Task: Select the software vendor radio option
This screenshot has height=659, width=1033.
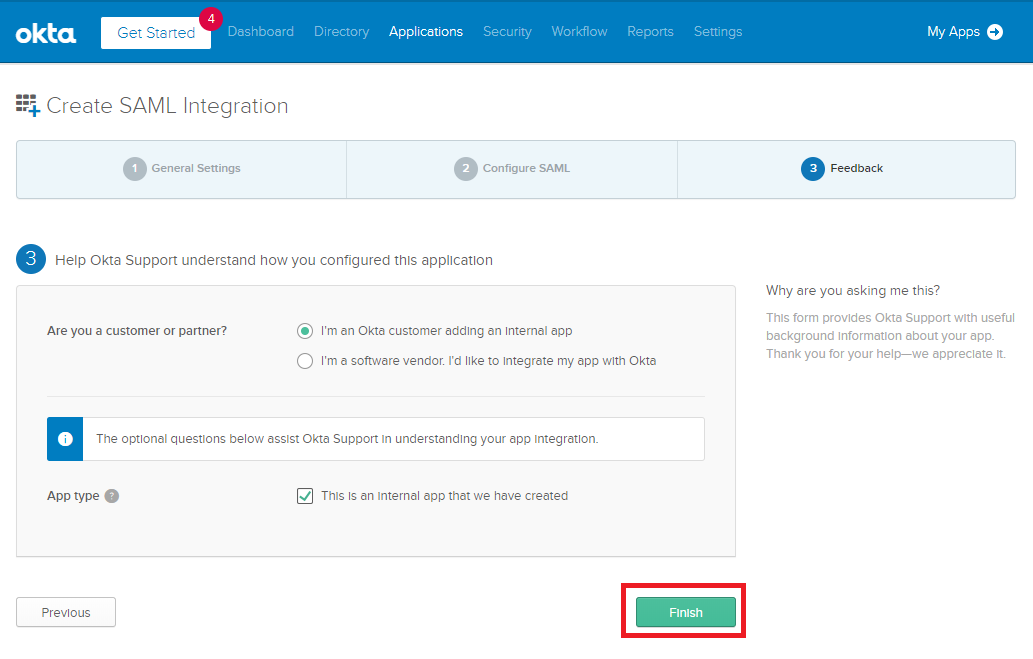Action: [x=304, y=361]
